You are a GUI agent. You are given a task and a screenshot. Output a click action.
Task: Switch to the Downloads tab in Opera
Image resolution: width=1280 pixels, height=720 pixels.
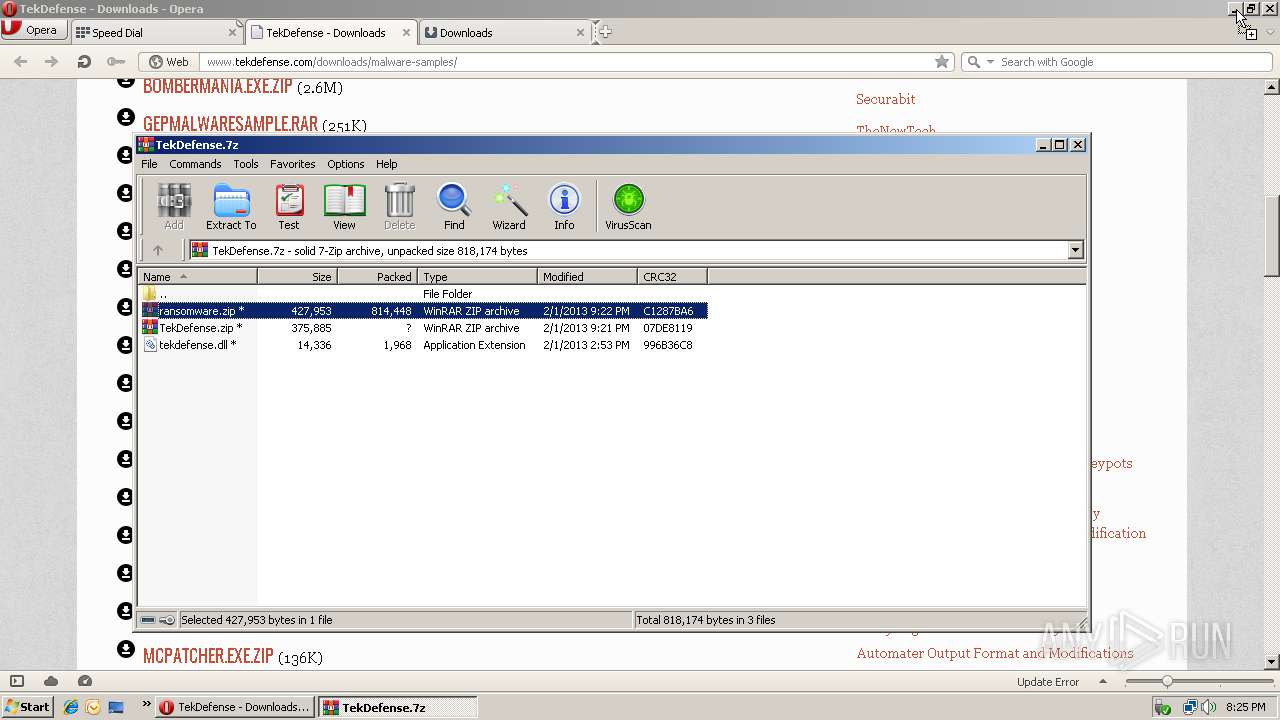click(506, 32)
